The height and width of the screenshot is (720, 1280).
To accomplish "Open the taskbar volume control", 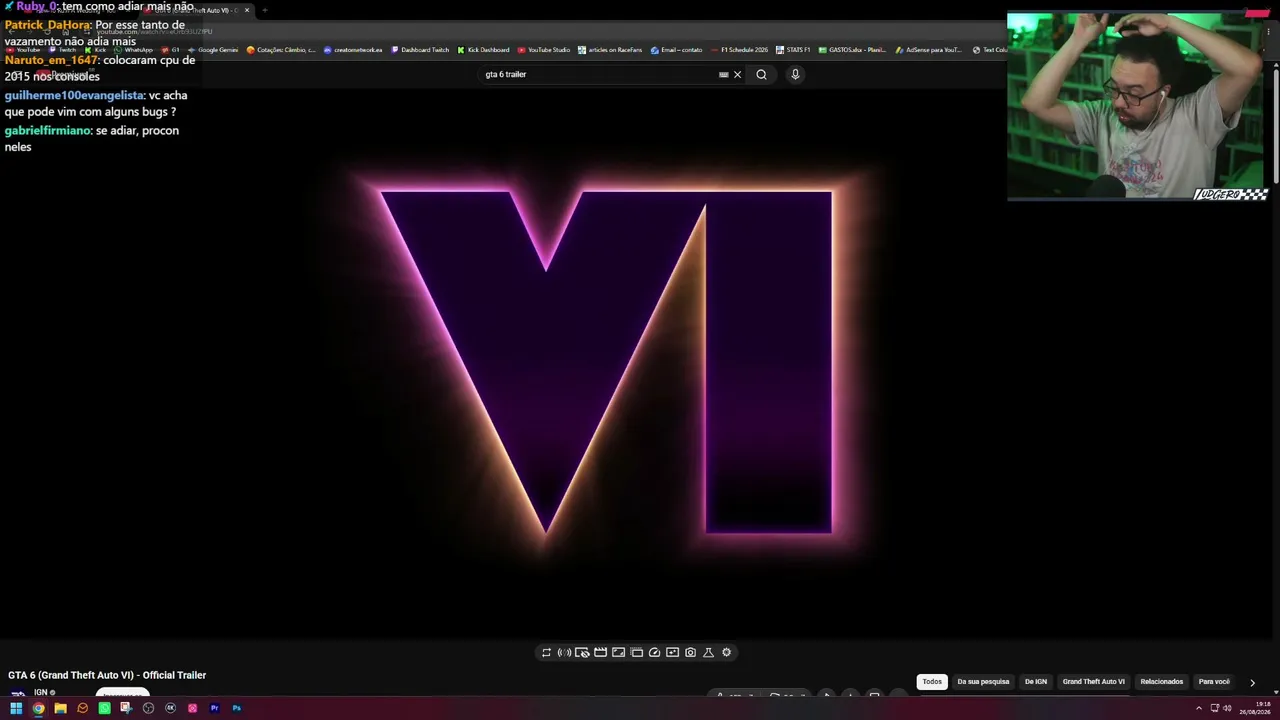I will 1227,708.
